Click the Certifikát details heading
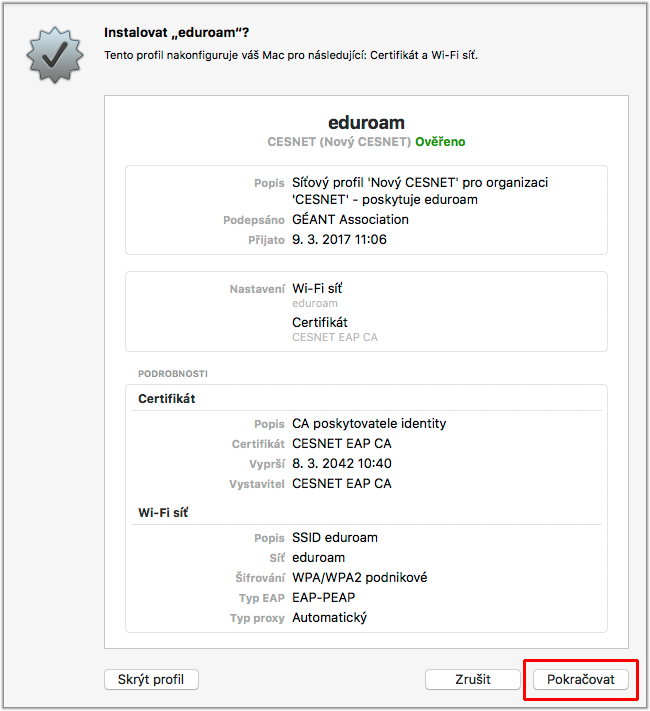650x711 pixels. pyautogui.click(x=166, y=399)
